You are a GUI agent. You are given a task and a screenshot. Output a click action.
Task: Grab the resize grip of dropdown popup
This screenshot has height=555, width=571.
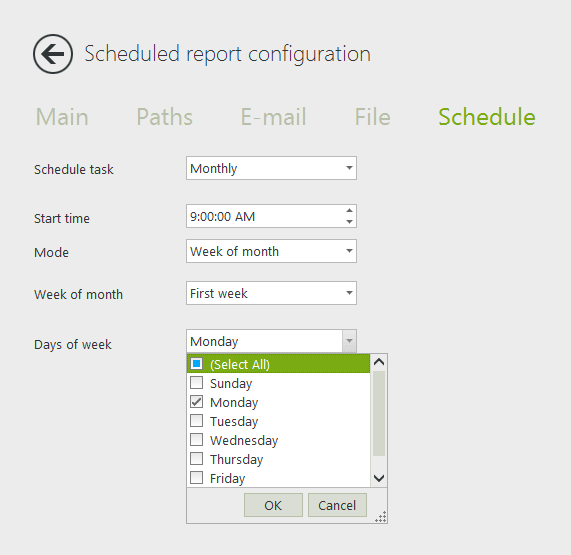point(381,517)
